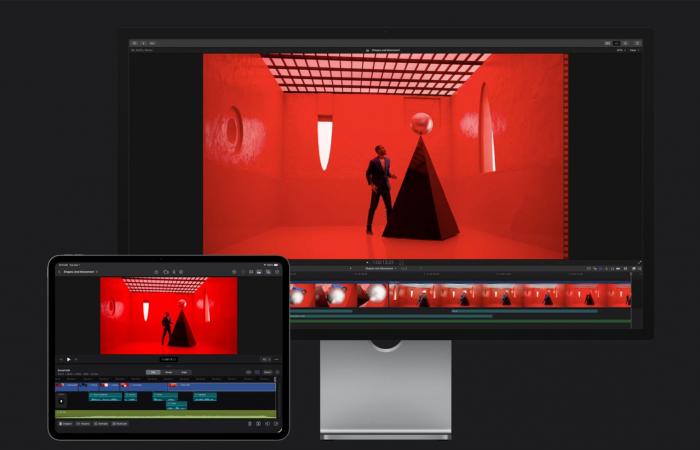Open the Multicam option in iPad bottom bar
The width and height of the screenshot is (700, 450).
[x=120, y=424]
